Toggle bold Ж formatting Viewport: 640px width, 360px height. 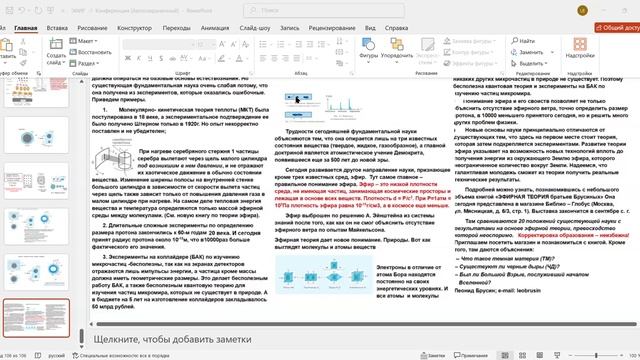[x=128, y=59]
